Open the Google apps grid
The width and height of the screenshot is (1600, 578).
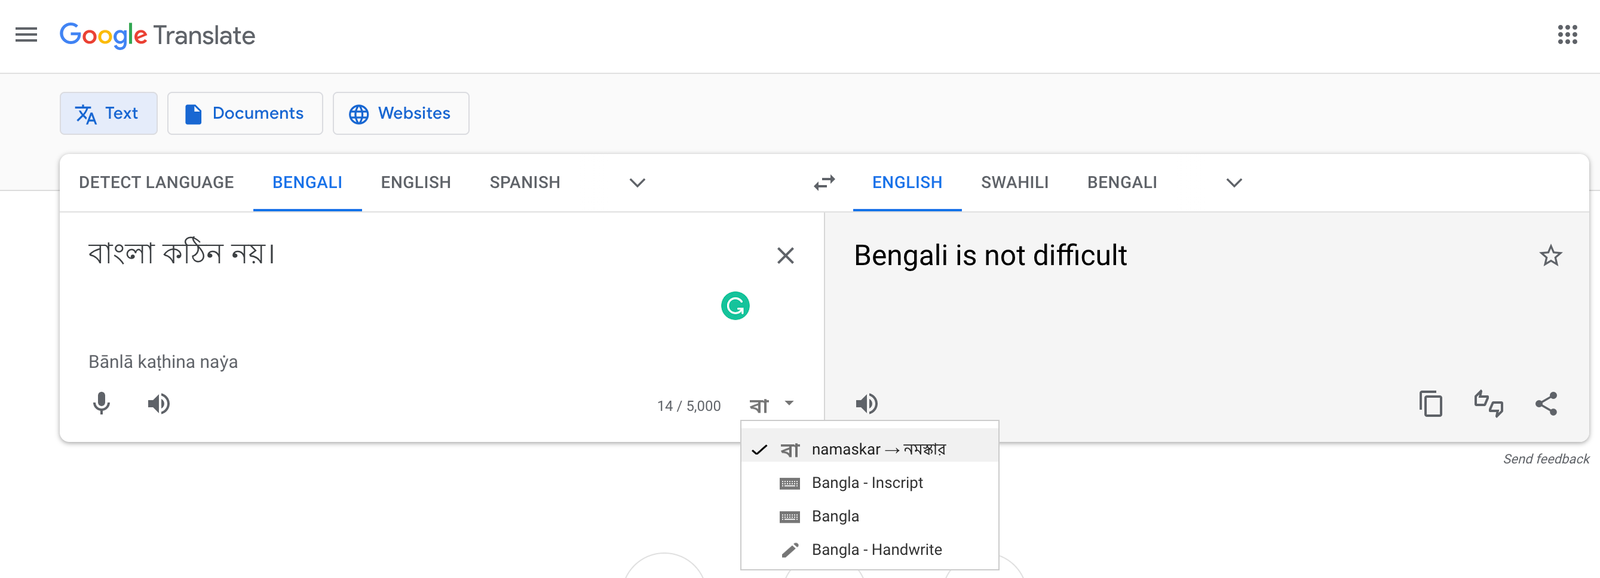pos(1567,35)
